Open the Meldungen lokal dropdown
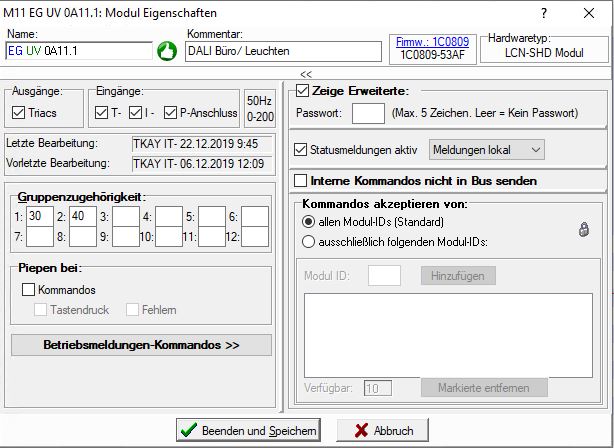This screenshot has width=614, height=448. tap(486, 150)
